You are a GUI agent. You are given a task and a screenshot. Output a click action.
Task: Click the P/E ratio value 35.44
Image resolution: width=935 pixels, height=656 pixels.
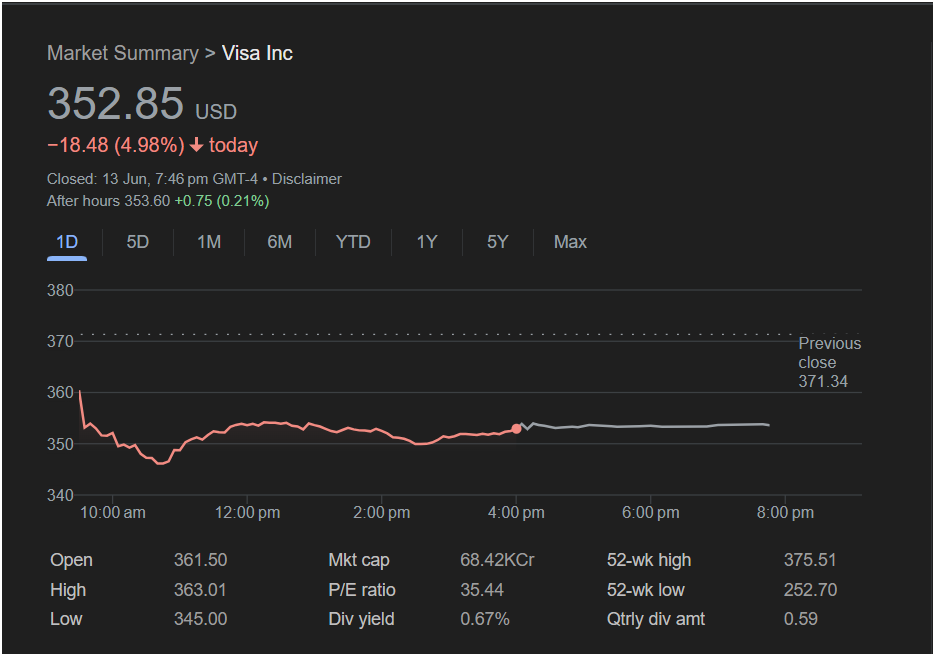click(482, 590)
